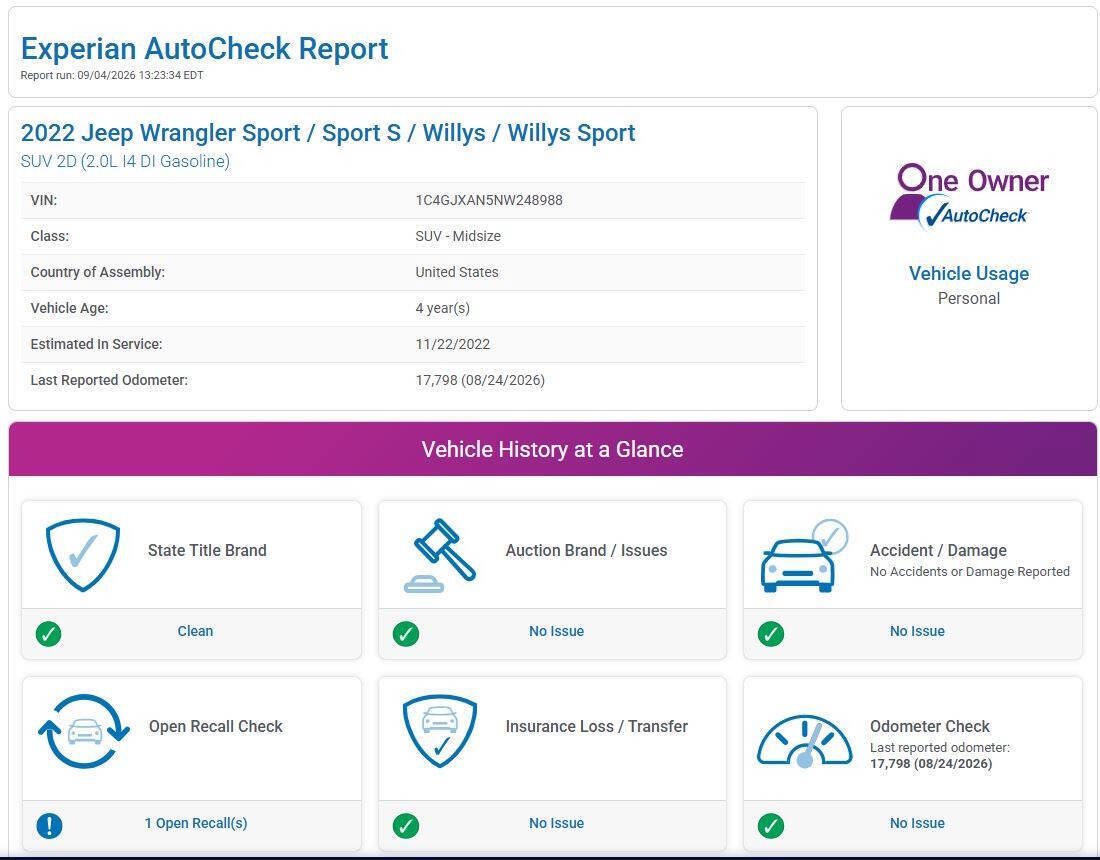Click the State Title Brand label

coord(207,550)
